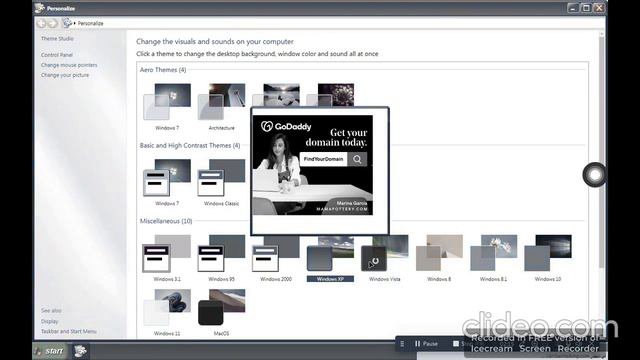
Task: Click the Miscellaneous (10) heading
Action: 166,221
